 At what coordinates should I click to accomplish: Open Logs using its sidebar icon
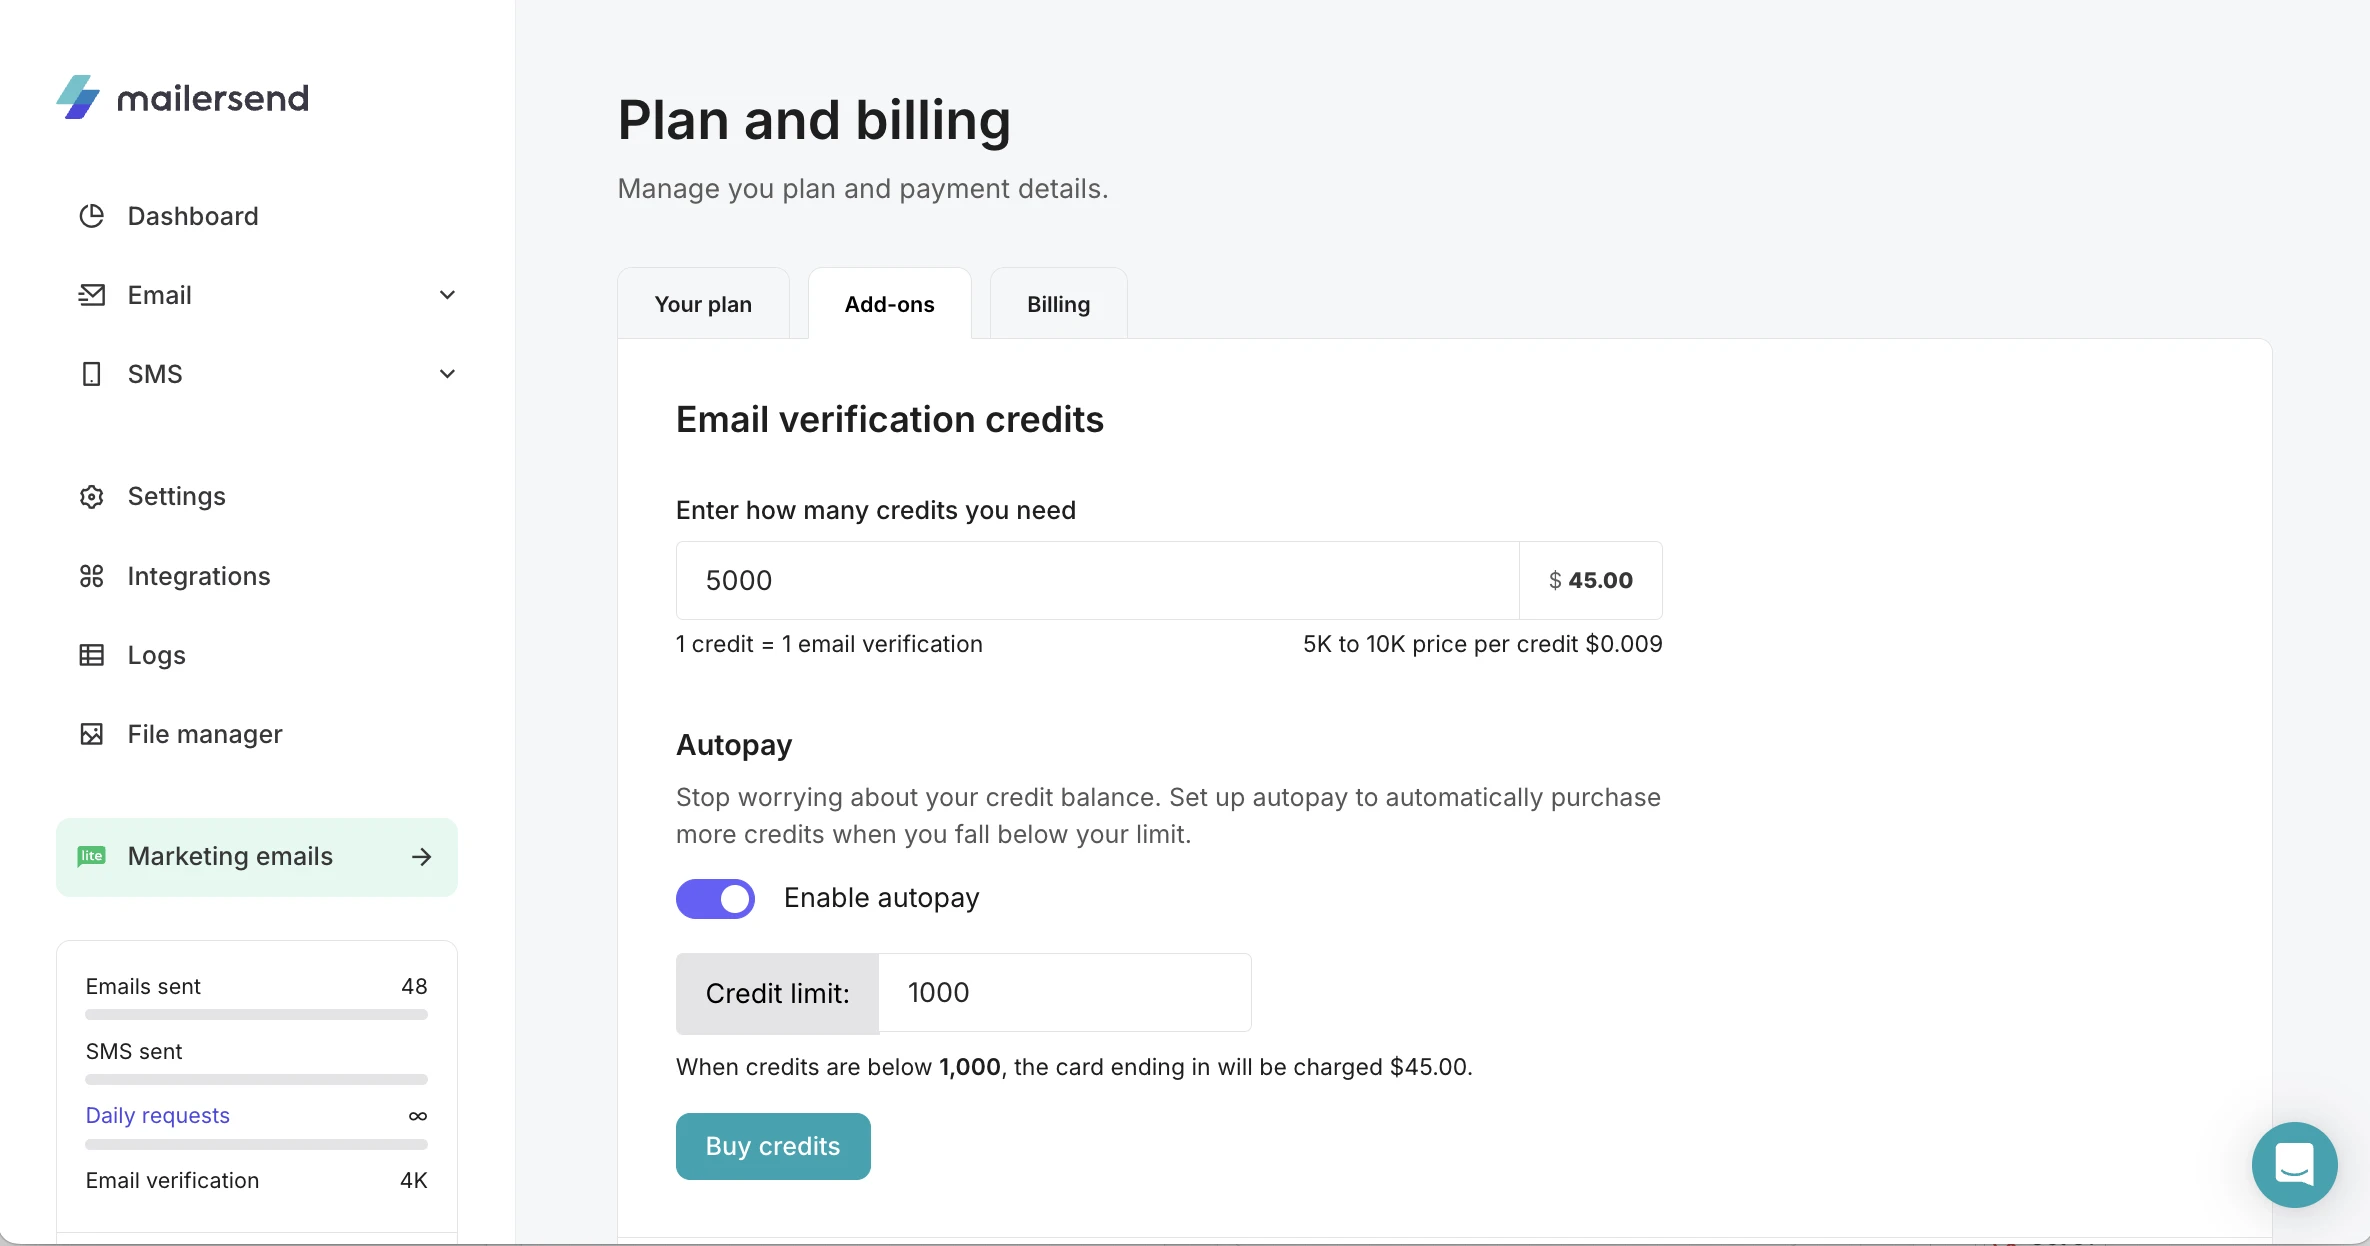point(91,655)
